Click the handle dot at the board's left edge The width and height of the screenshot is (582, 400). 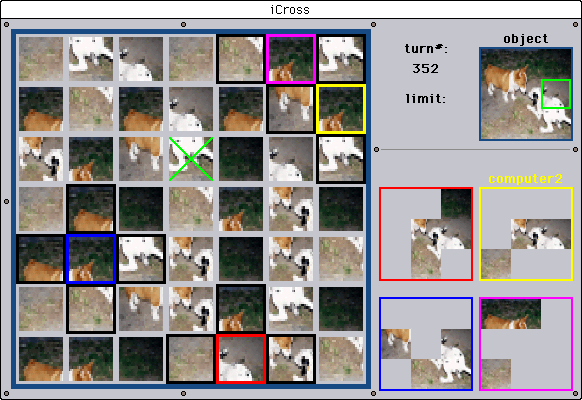(x=6, y=201)
